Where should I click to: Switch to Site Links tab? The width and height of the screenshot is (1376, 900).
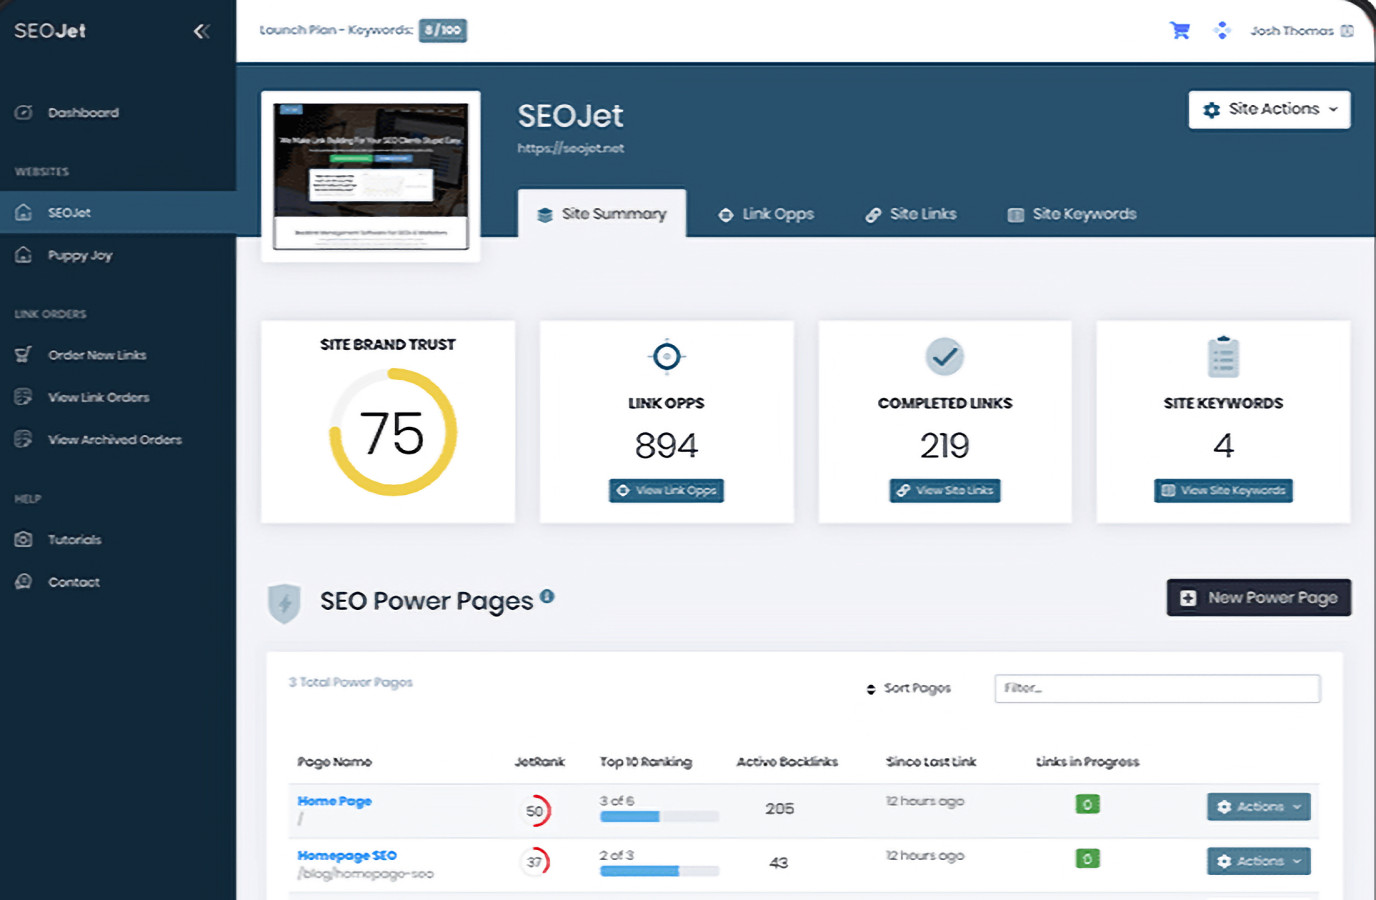911,214
